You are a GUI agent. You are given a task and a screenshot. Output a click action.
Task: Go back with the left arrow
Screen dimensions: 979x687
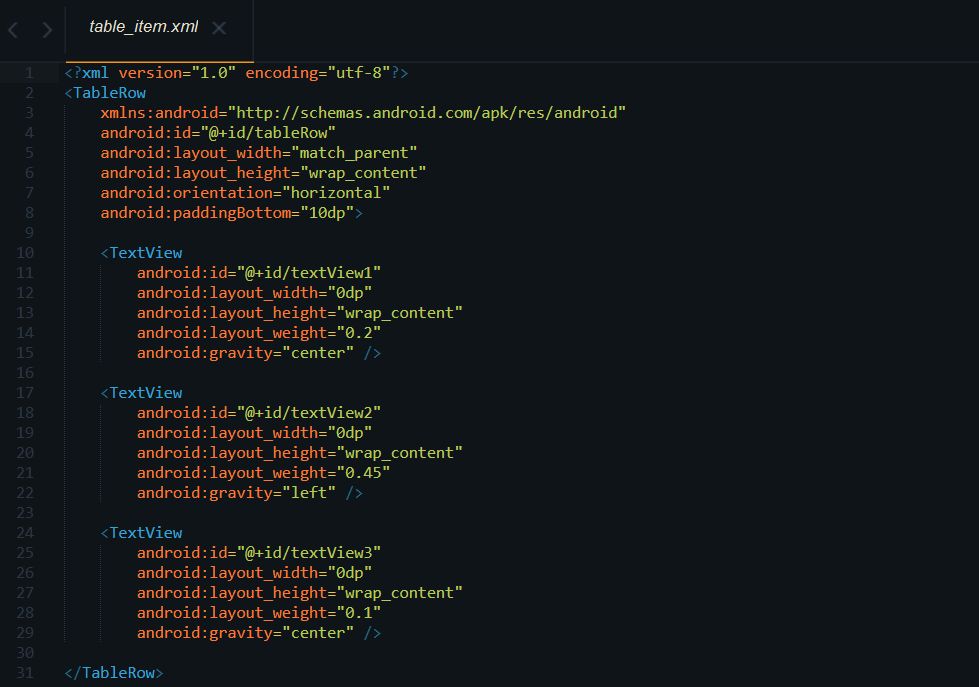[x=13, y=29]
